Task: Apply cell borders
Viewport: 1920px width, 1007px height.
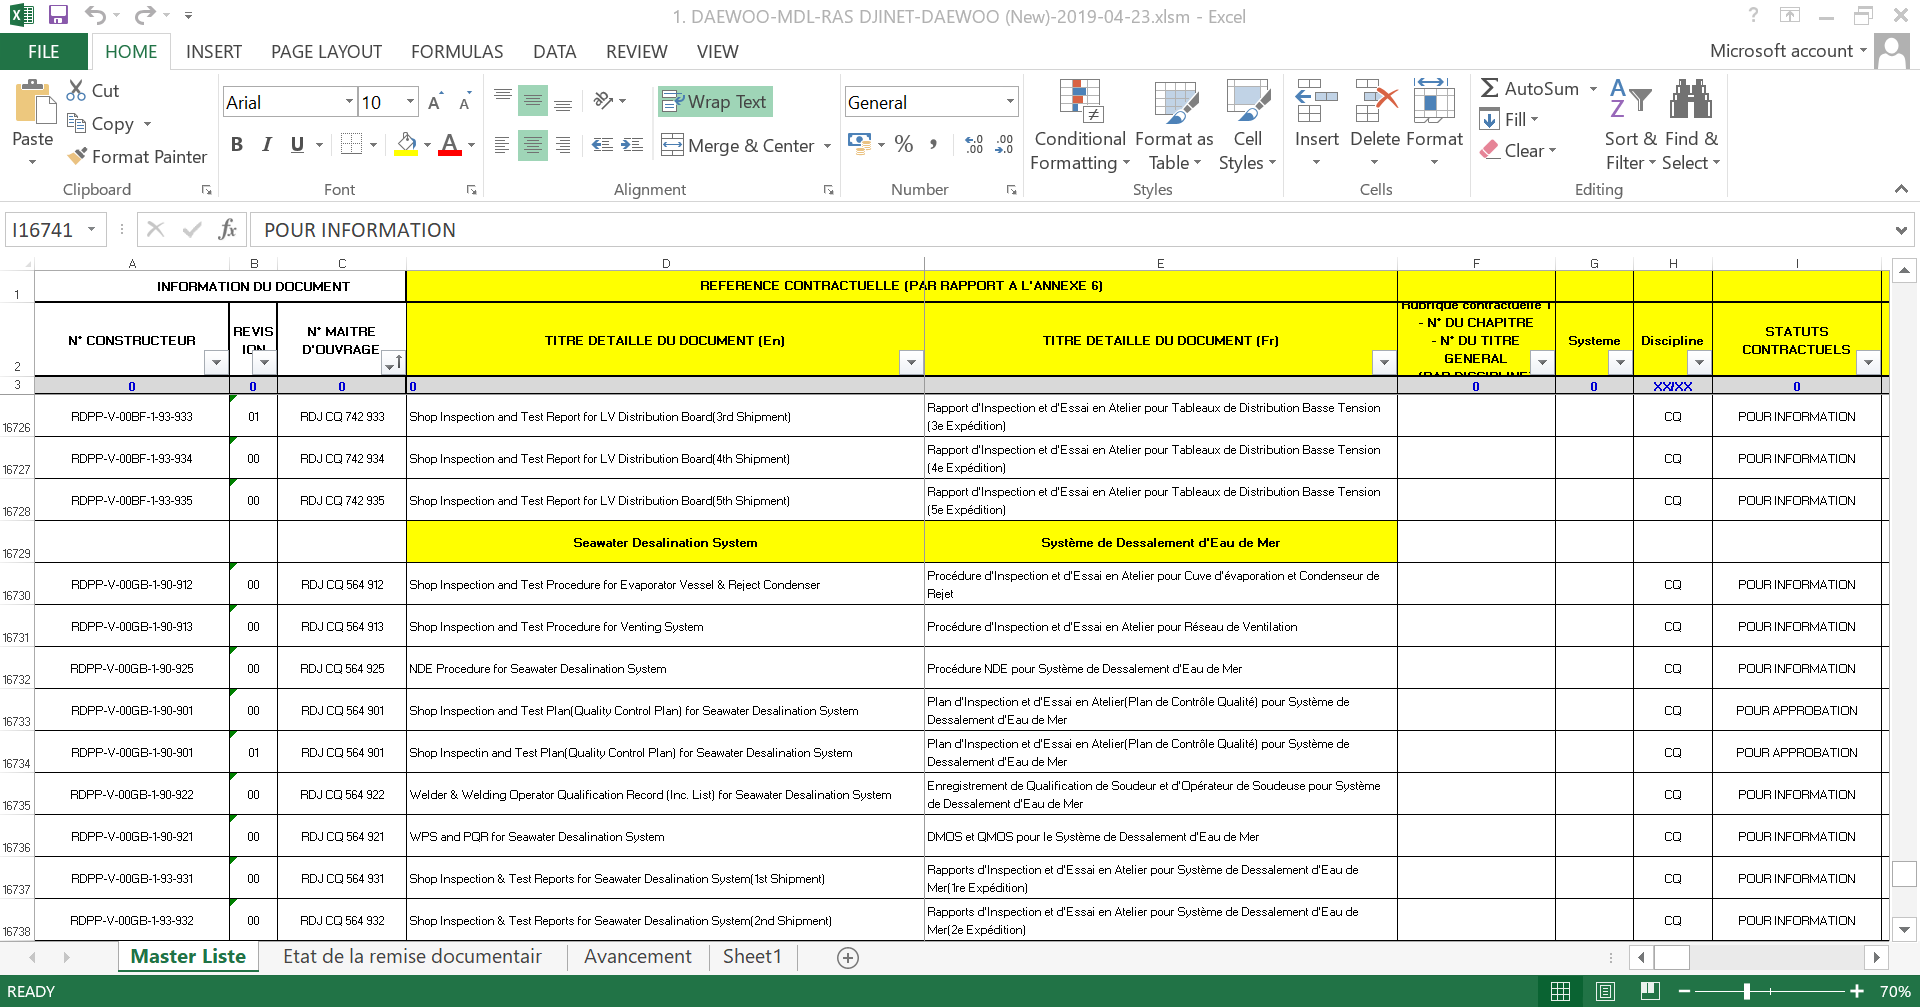Action: (x=351, y=144)
